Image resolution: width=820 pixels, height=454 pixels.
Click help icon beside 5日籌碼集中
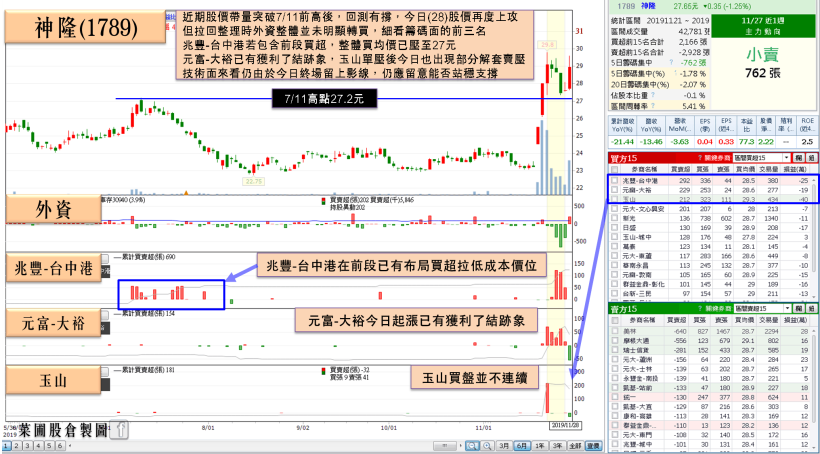point(671,62)
